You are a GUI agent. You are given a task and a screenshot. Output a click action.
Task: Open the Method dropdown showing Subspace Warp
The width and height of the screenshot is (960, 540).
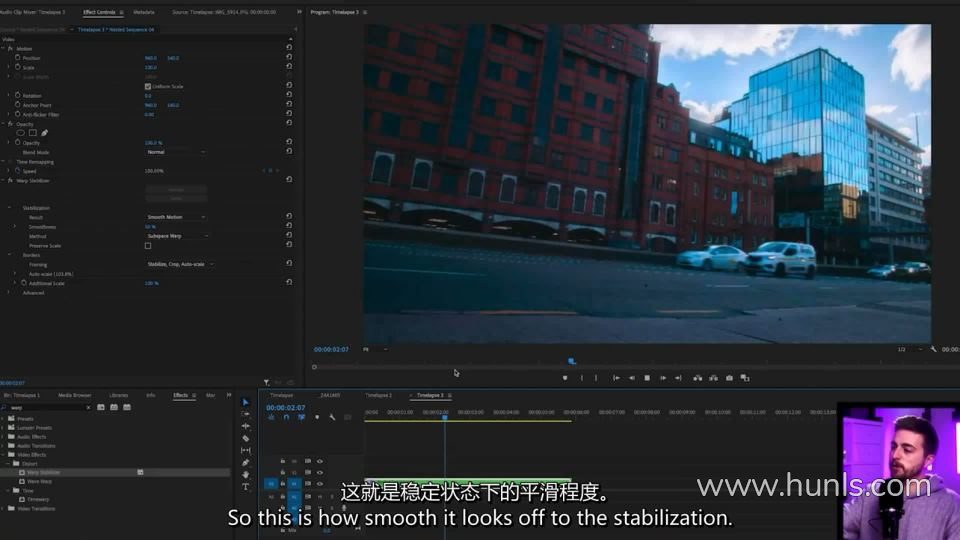[x=177, y=236]
